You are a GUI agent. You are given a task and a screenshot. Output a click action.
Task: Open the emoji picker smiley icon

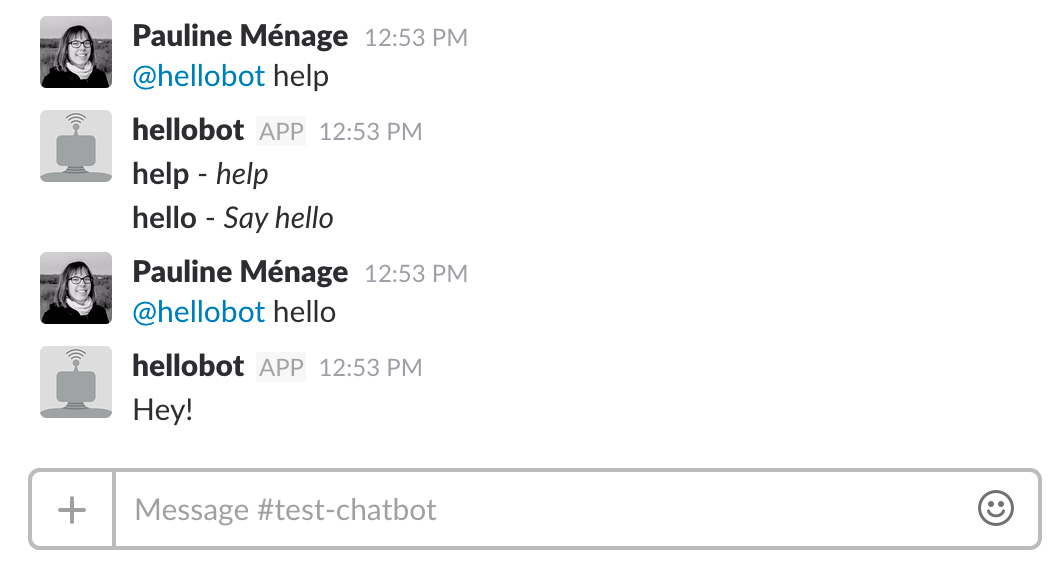coord(995,509)
